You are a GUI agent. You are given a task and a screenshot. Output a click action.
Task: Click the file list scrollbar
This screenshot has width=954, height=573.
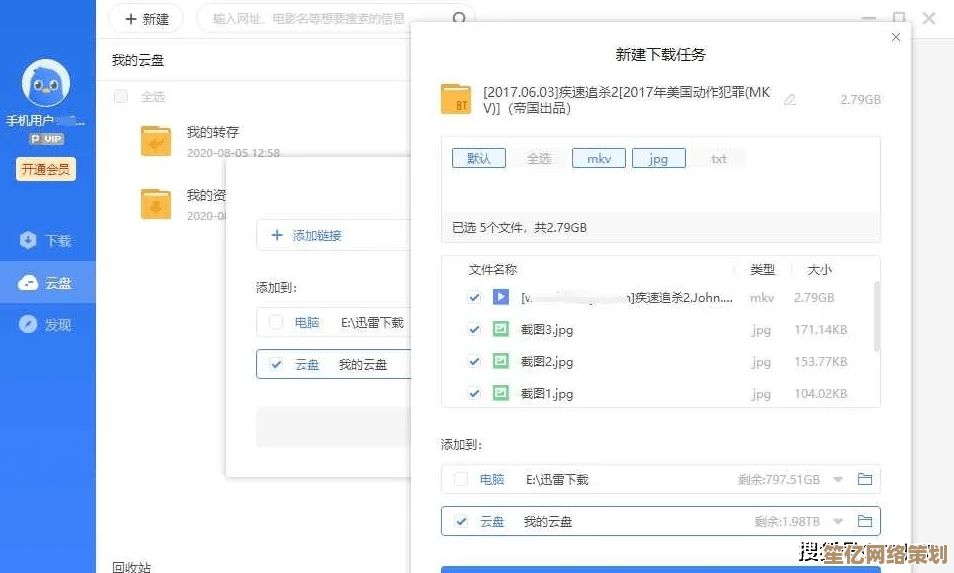click(876, 316)
